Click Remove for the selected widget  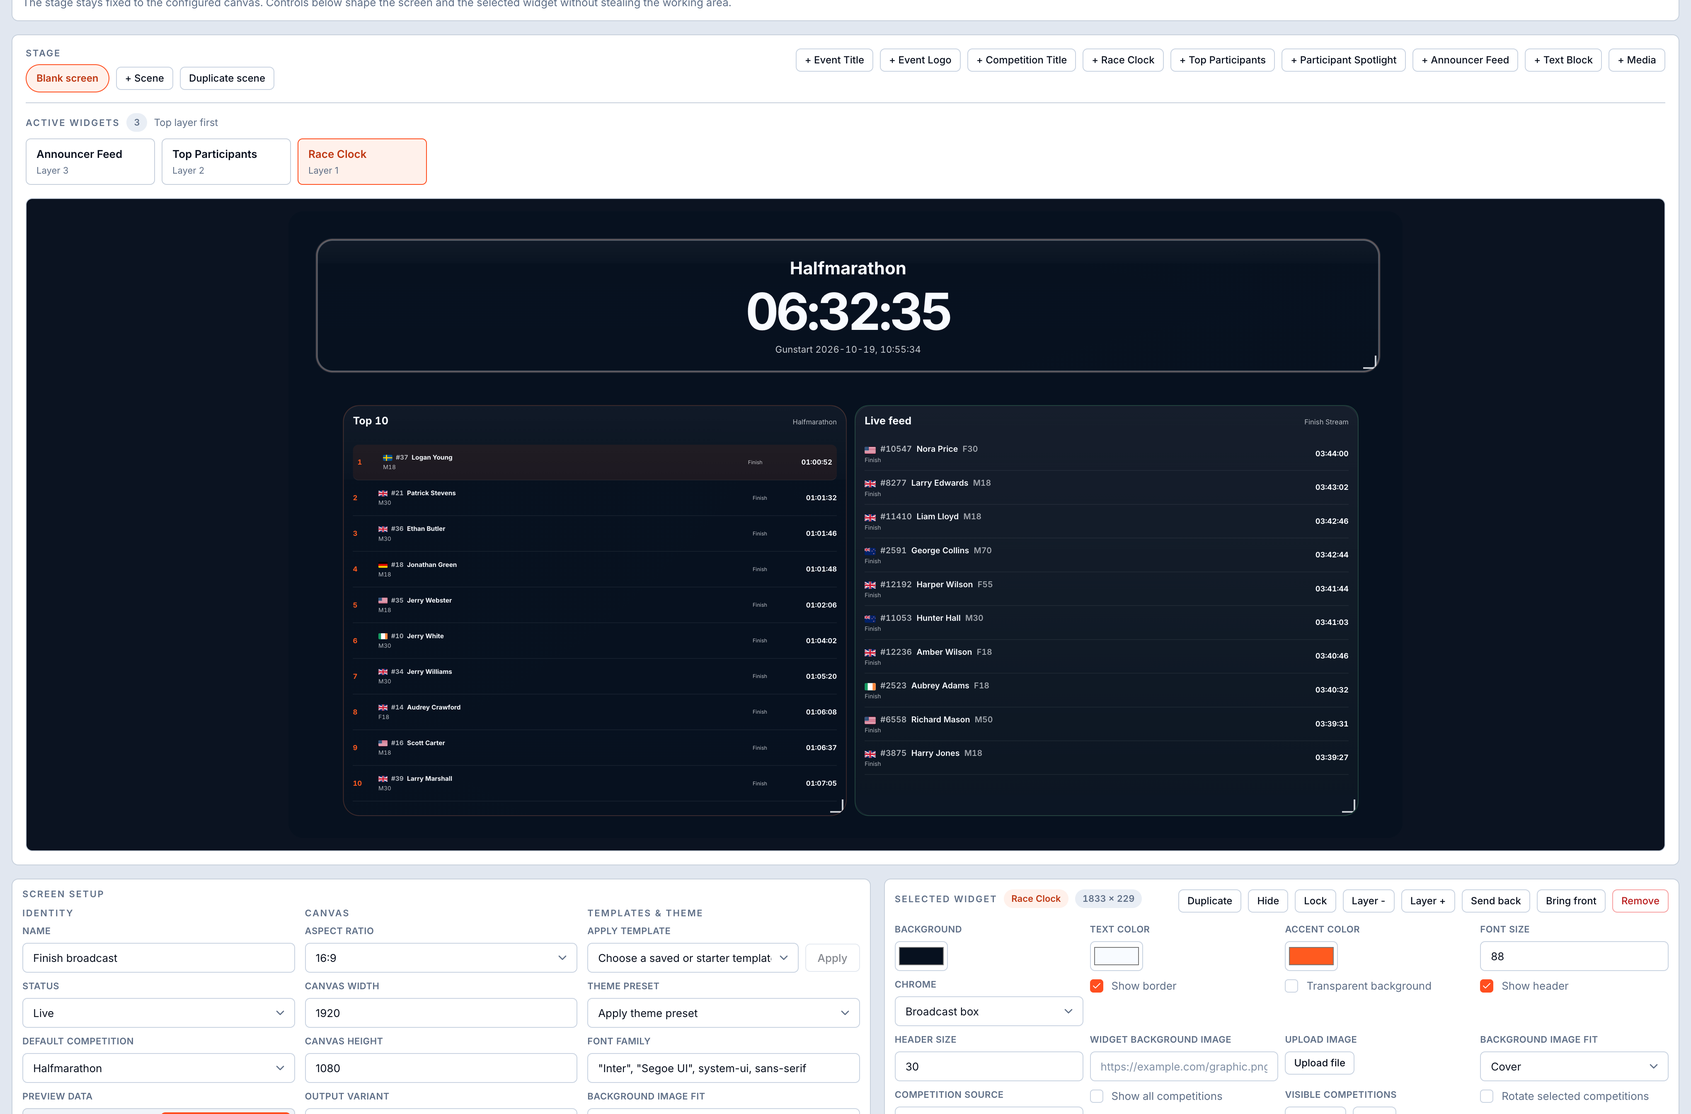[x=1640, y=901]
